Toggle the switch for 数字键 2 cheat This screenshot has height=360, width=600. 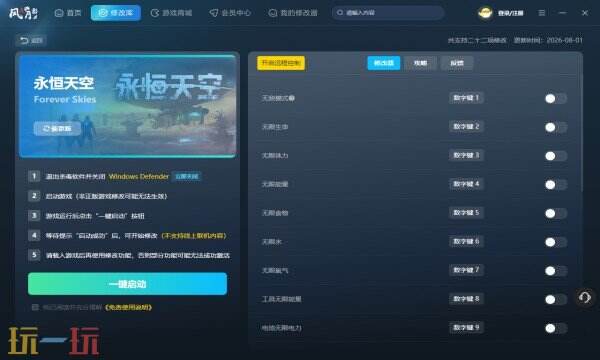click(556, 127)
